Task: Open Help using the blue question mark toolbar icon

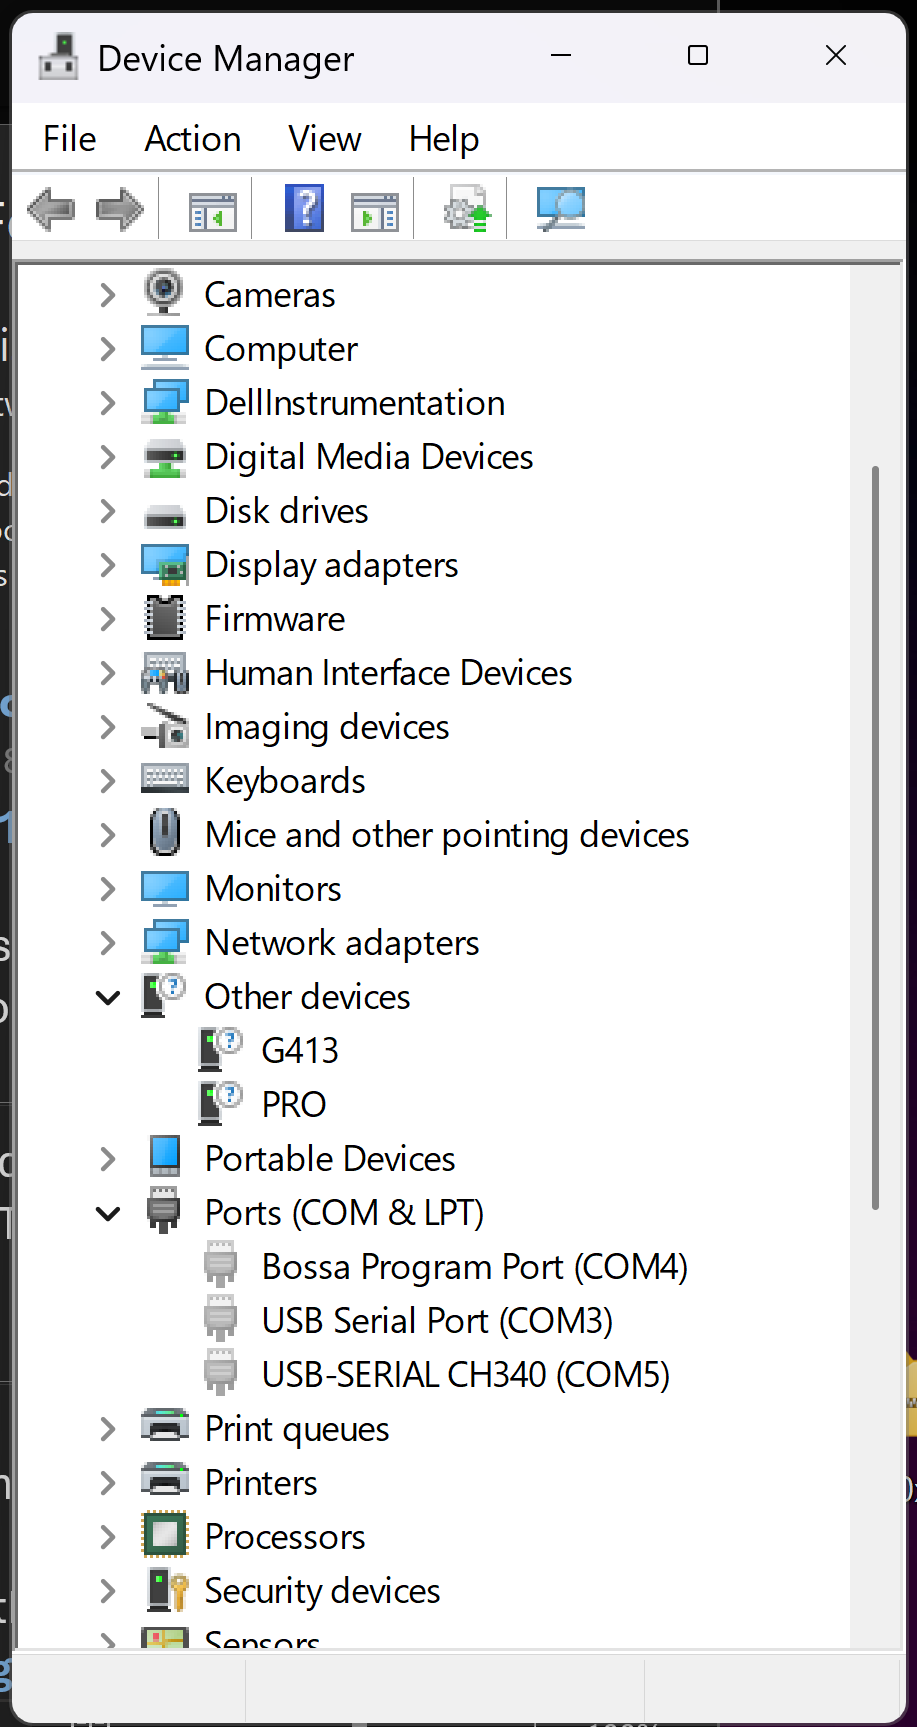Action: click(x=305, y=208)
